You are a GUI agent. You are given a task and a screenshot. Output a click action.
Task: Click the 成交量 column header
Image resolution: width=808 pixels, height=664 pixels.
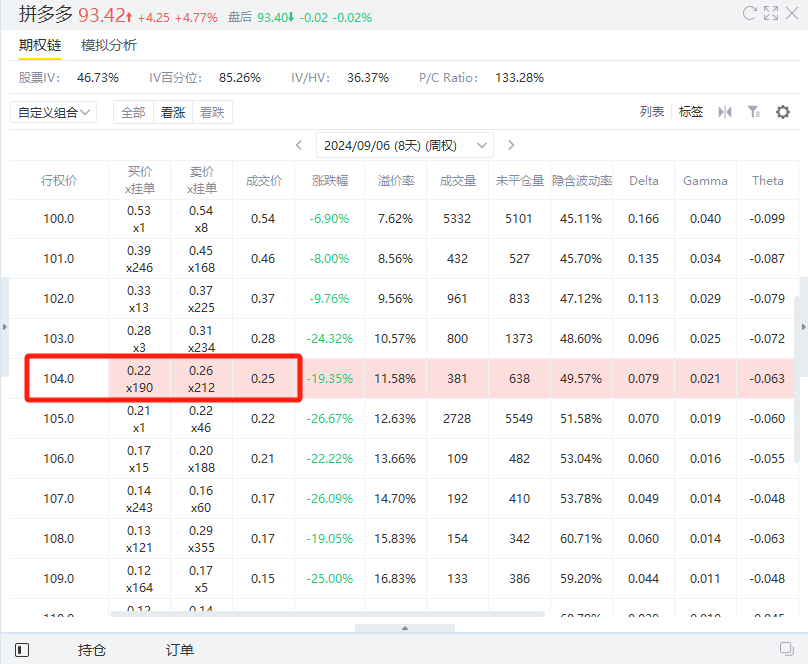458,180
